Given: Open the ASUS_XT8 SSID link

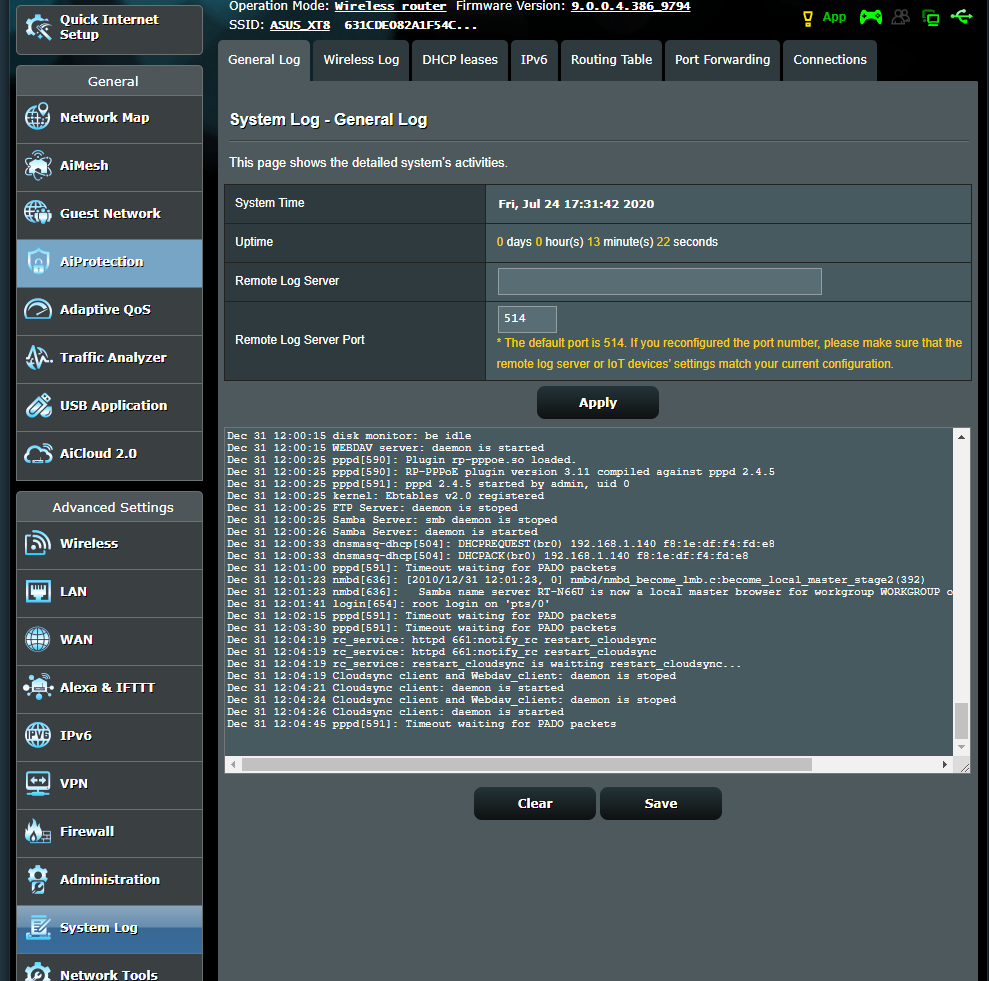Looking at the screenshot, I should 300,25.
